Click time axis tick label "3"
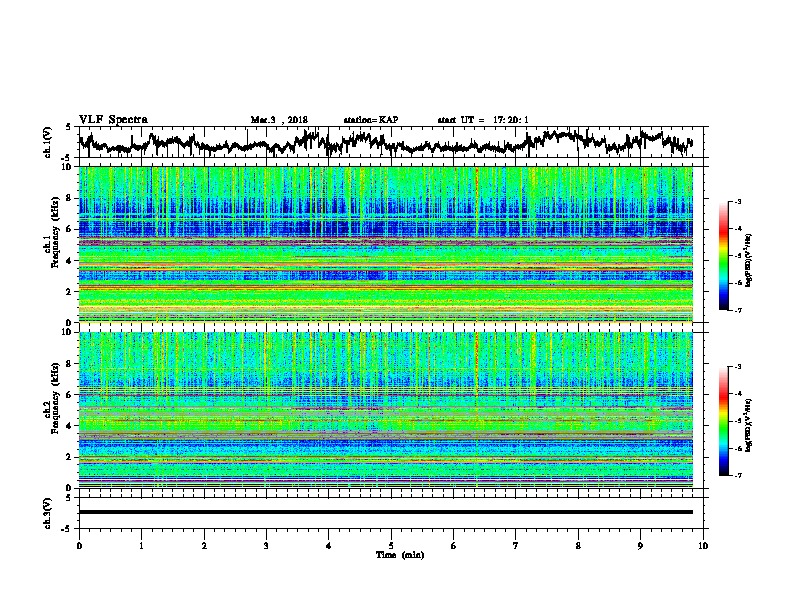This screenshot has width=792, height=612. coord(266,546)
